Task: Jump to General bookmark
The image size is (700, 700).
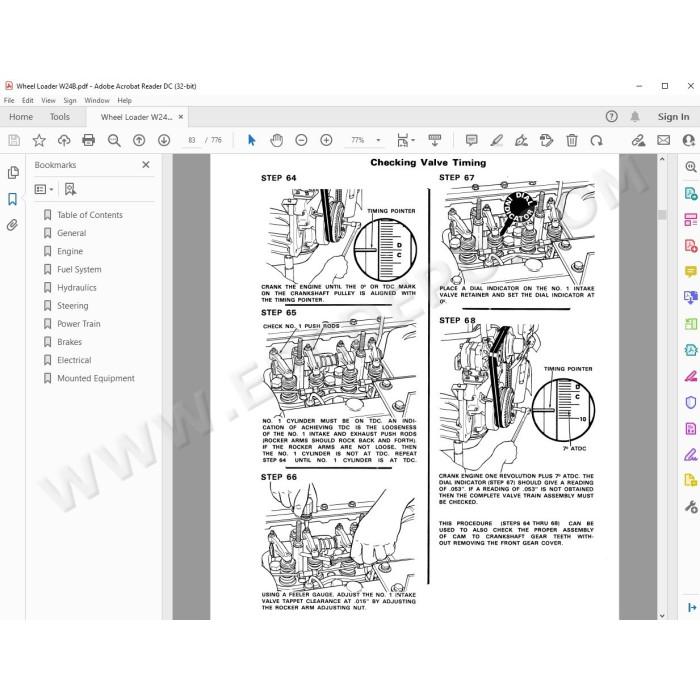Action: pos(71,233)
